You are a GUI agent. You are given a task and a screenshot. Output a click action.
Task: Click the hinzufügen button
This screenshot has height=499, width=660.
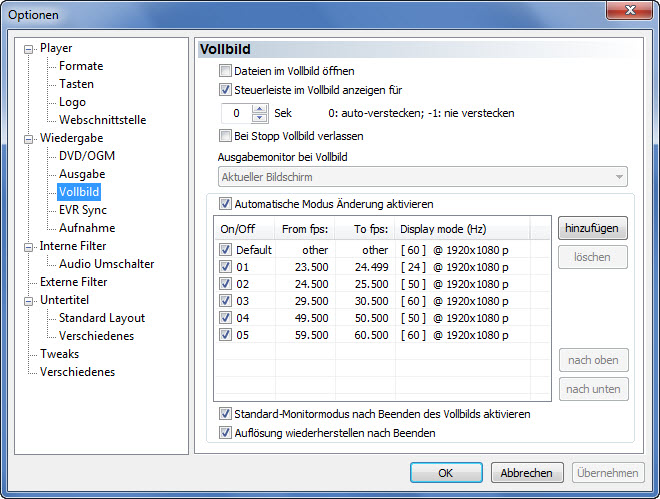pyautogui.click(x=593, y=228)
